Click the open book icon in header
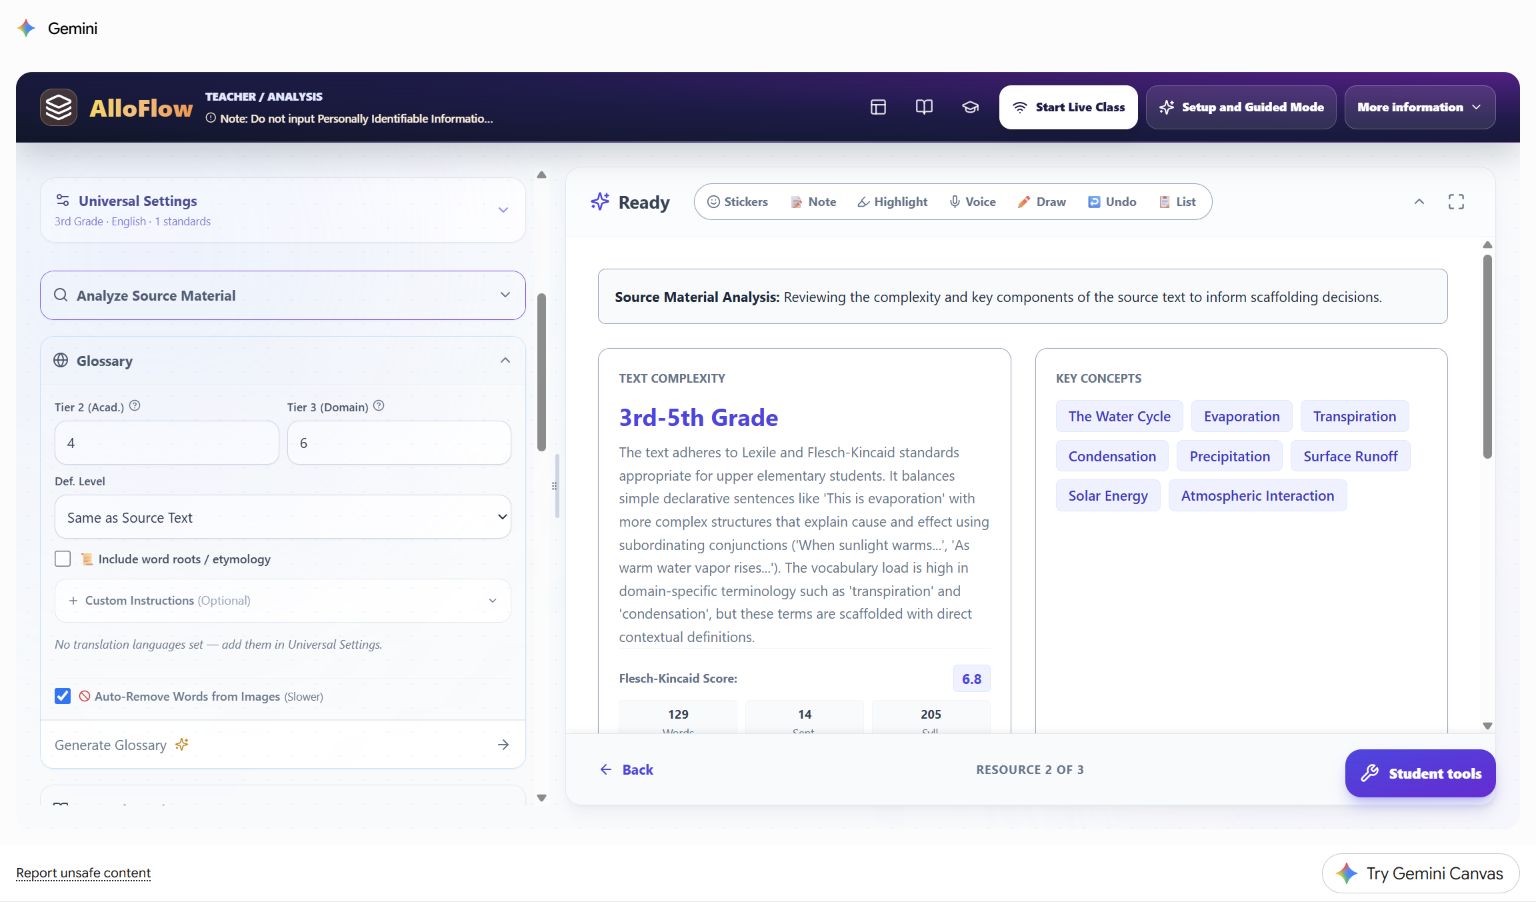This screenshot has height=902, width=1536. click(924, 107)
